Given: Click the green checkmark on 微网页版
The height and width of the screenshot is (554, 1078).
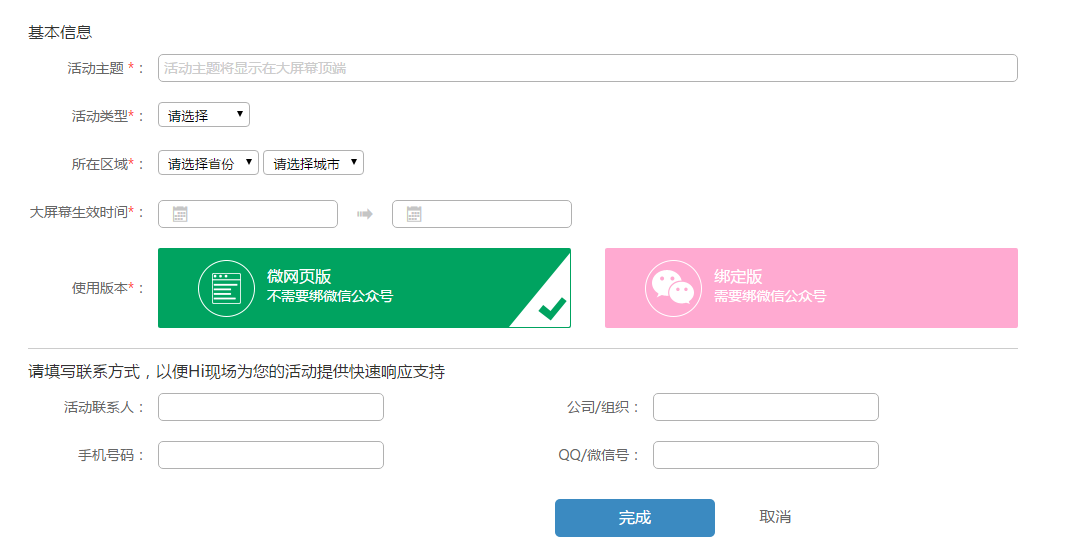Looking at the screenshot, I should pos(552,309).
